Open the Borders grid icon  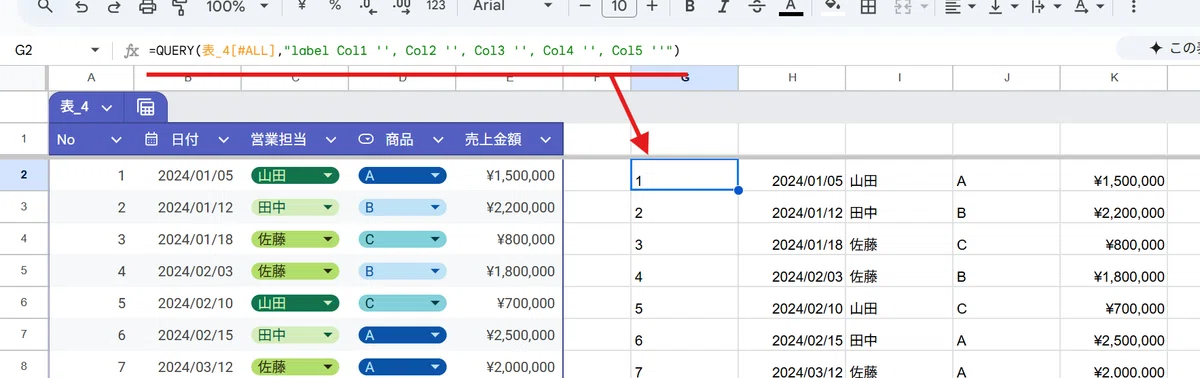click(869, 6)
